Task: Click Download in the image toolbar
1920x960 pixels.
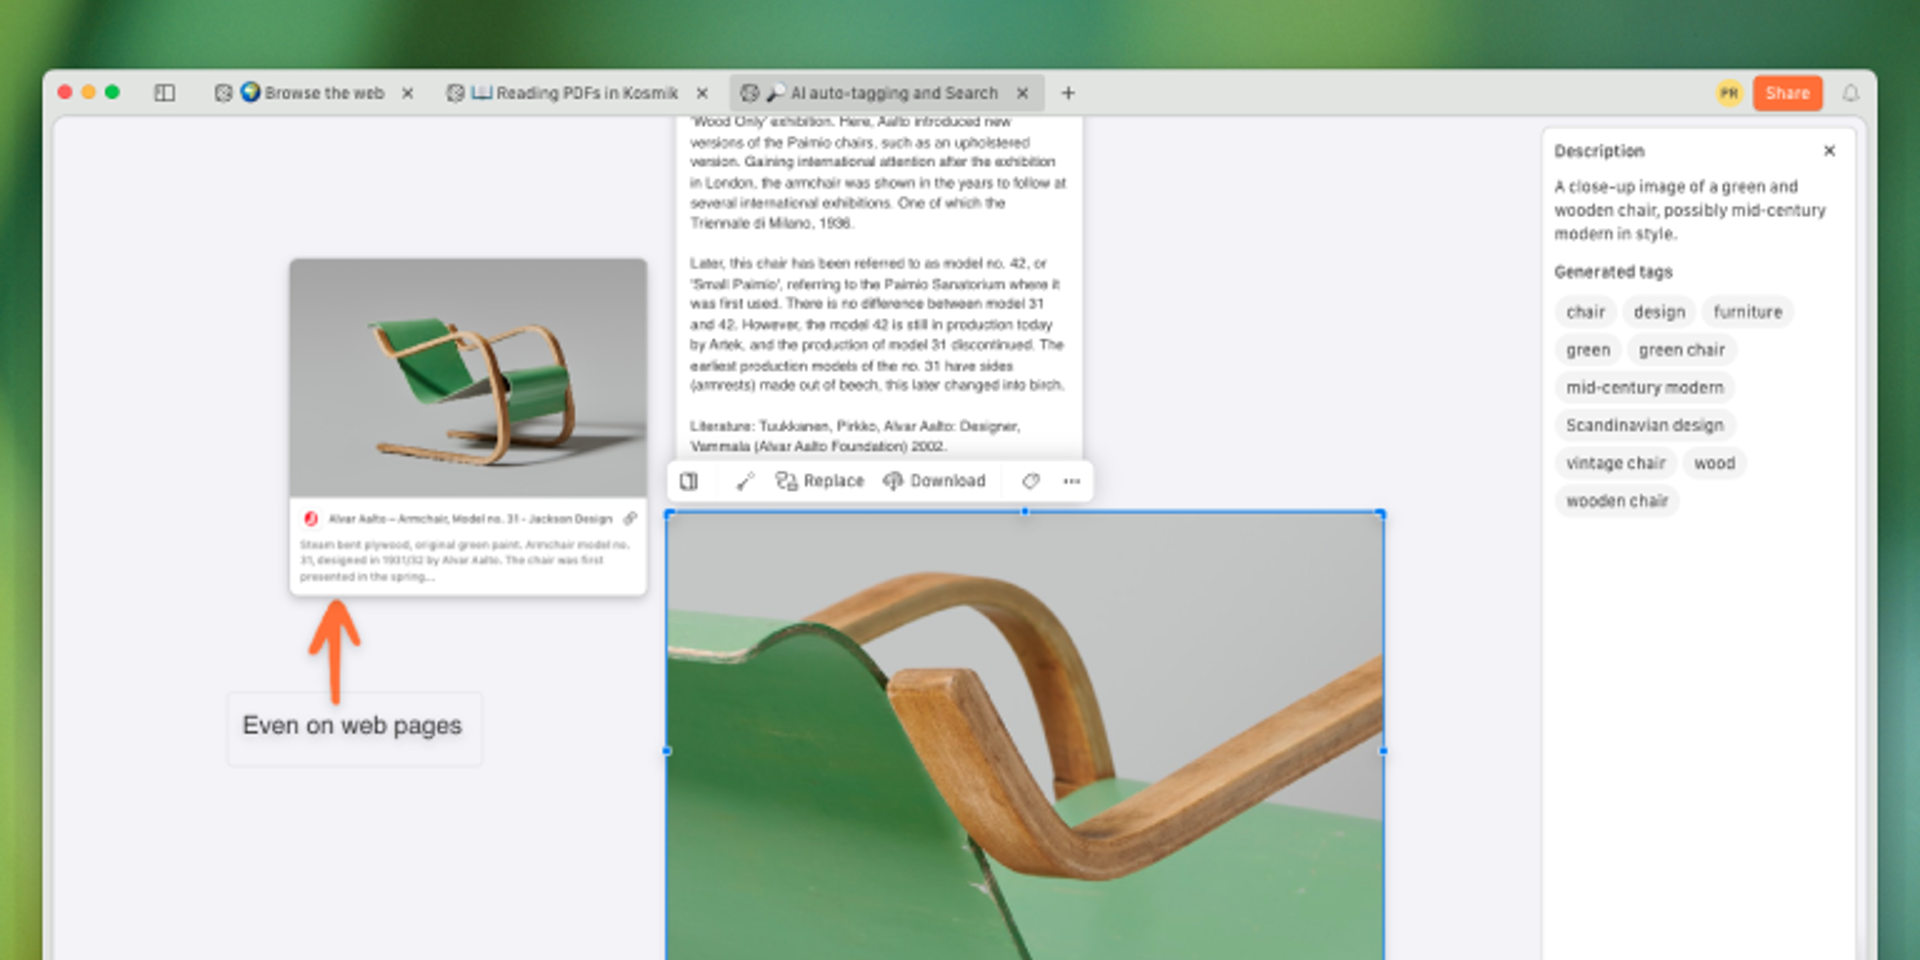Action: [x=934, y=481]
